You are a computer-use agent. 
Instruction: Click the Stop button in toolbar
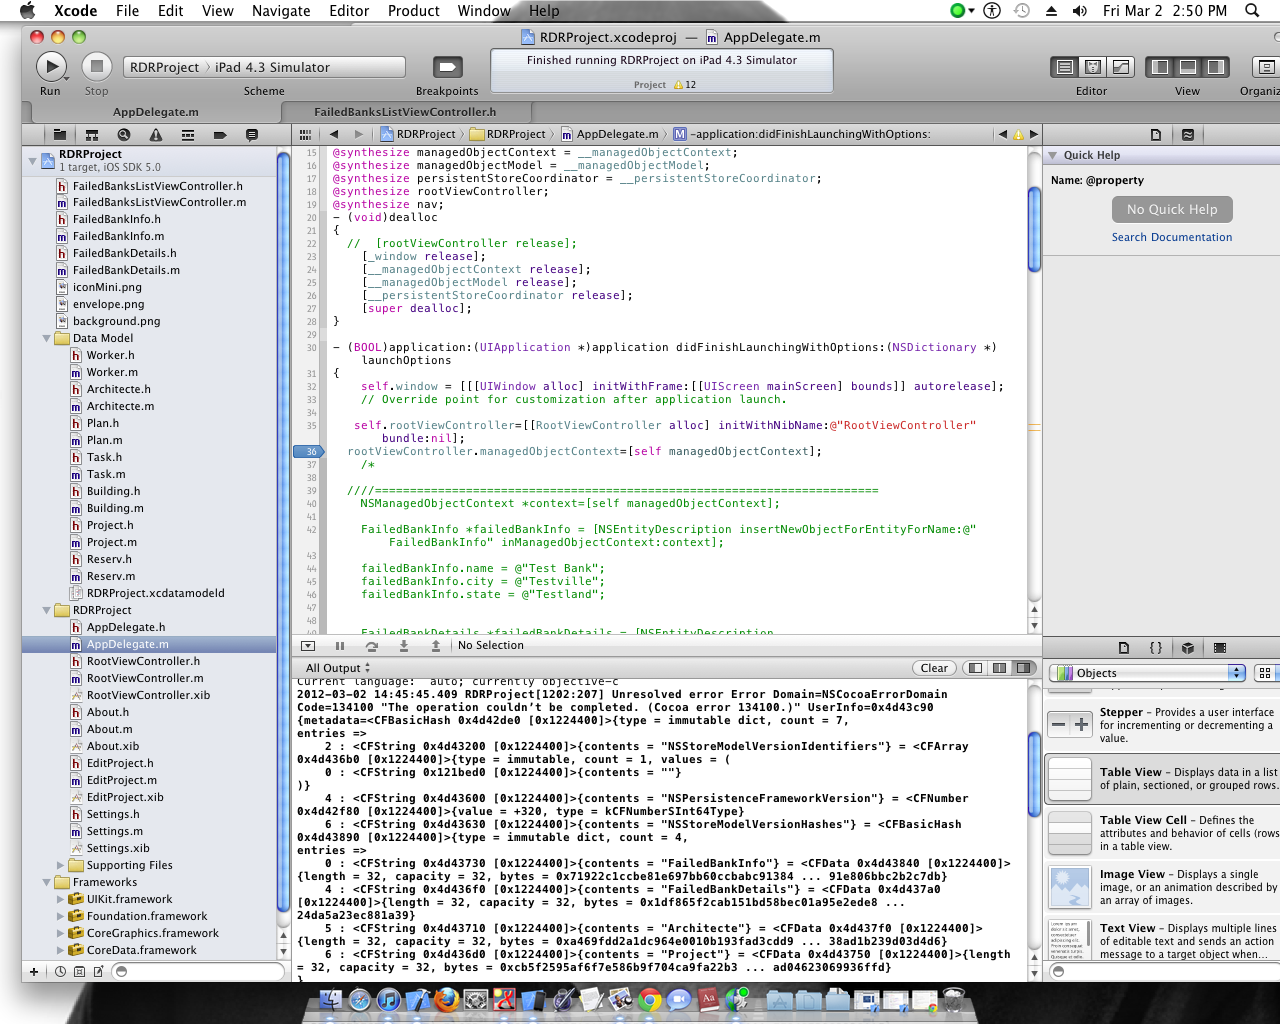click(x=96, y=67)
